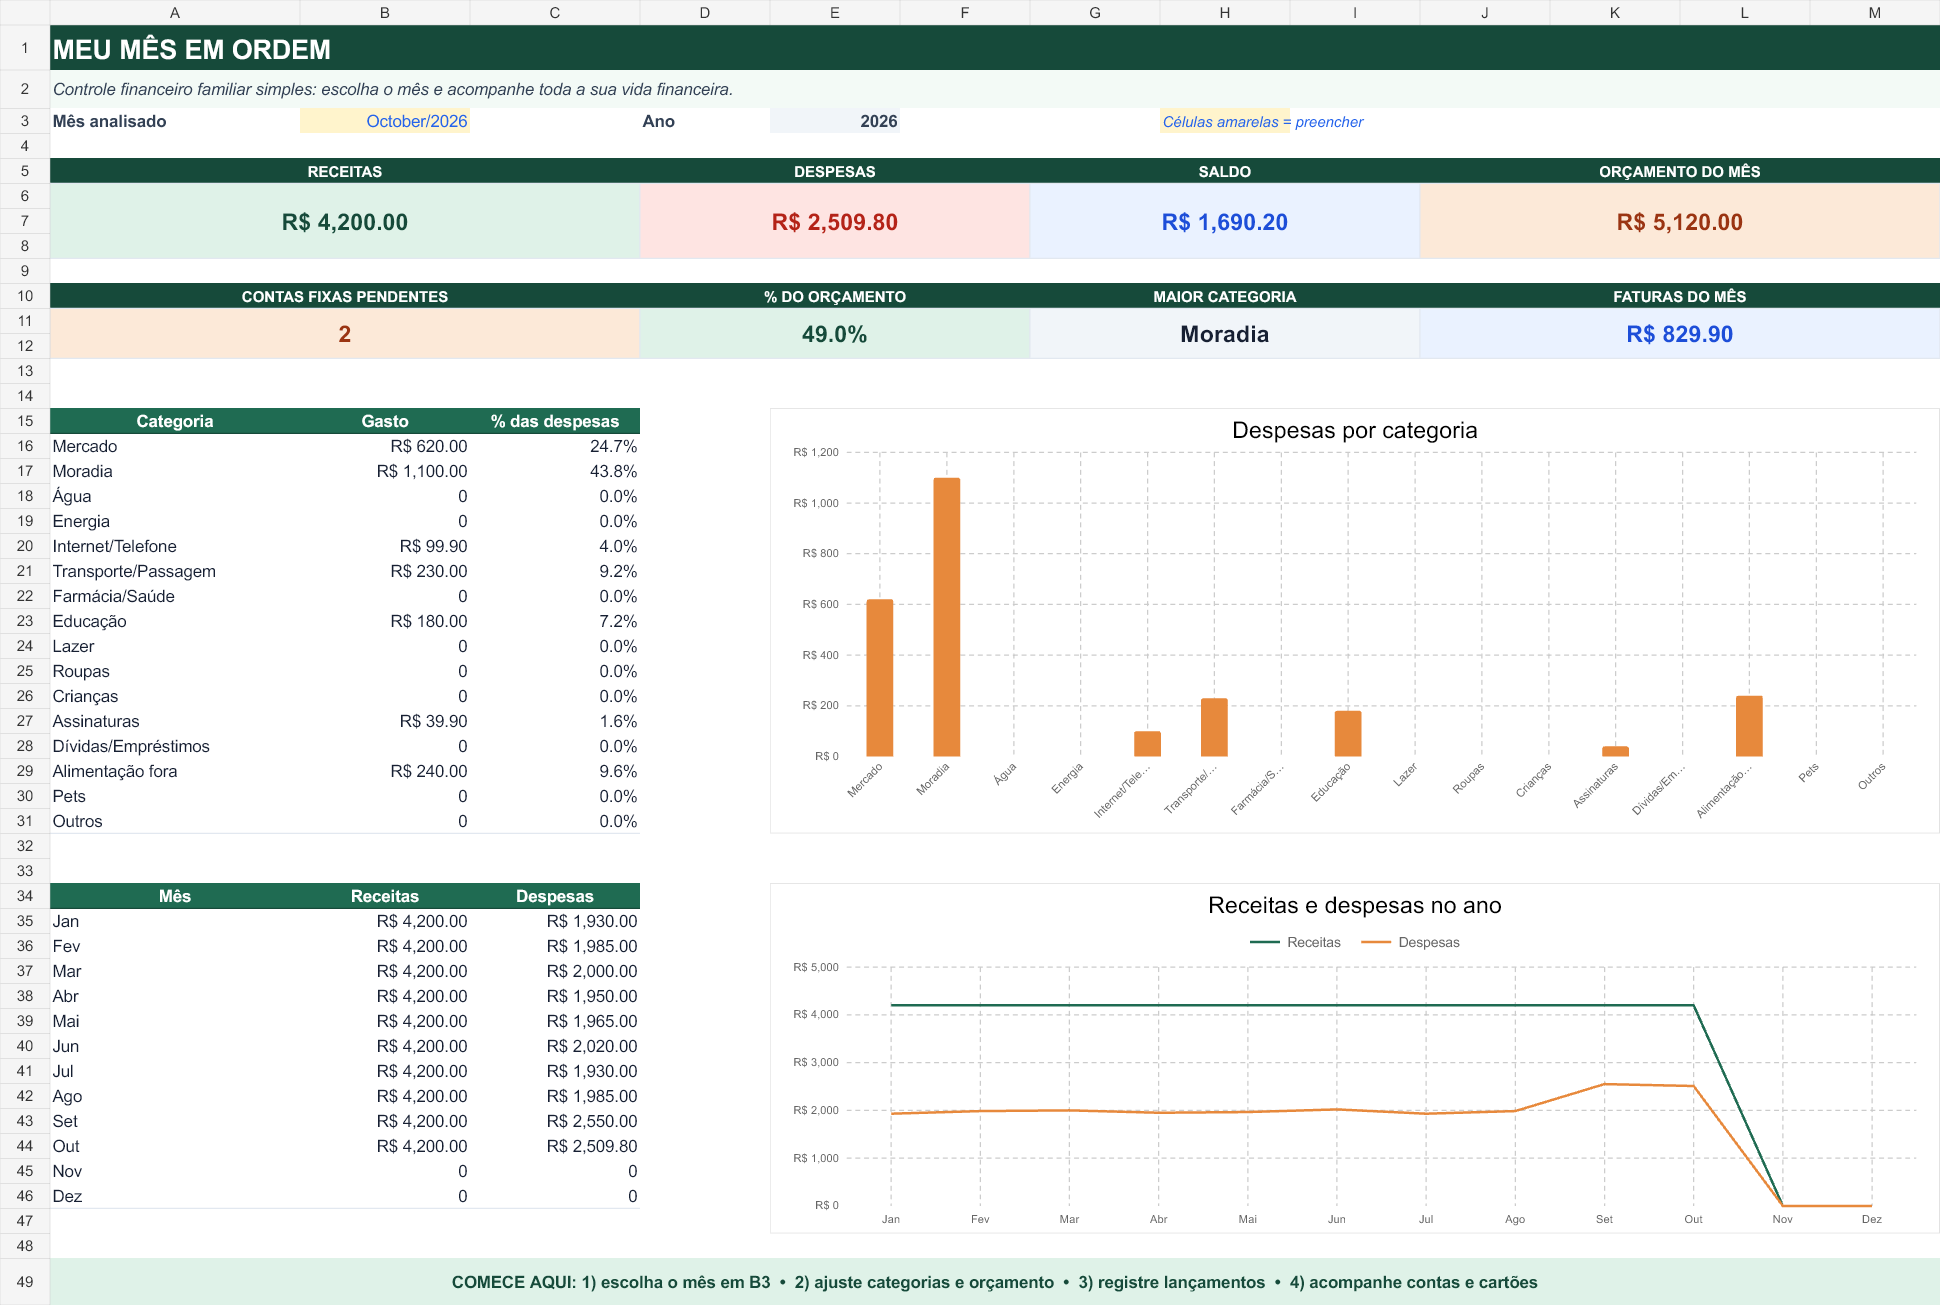Select column B header
1940x1305 pixels.
(x=385, y=12)
